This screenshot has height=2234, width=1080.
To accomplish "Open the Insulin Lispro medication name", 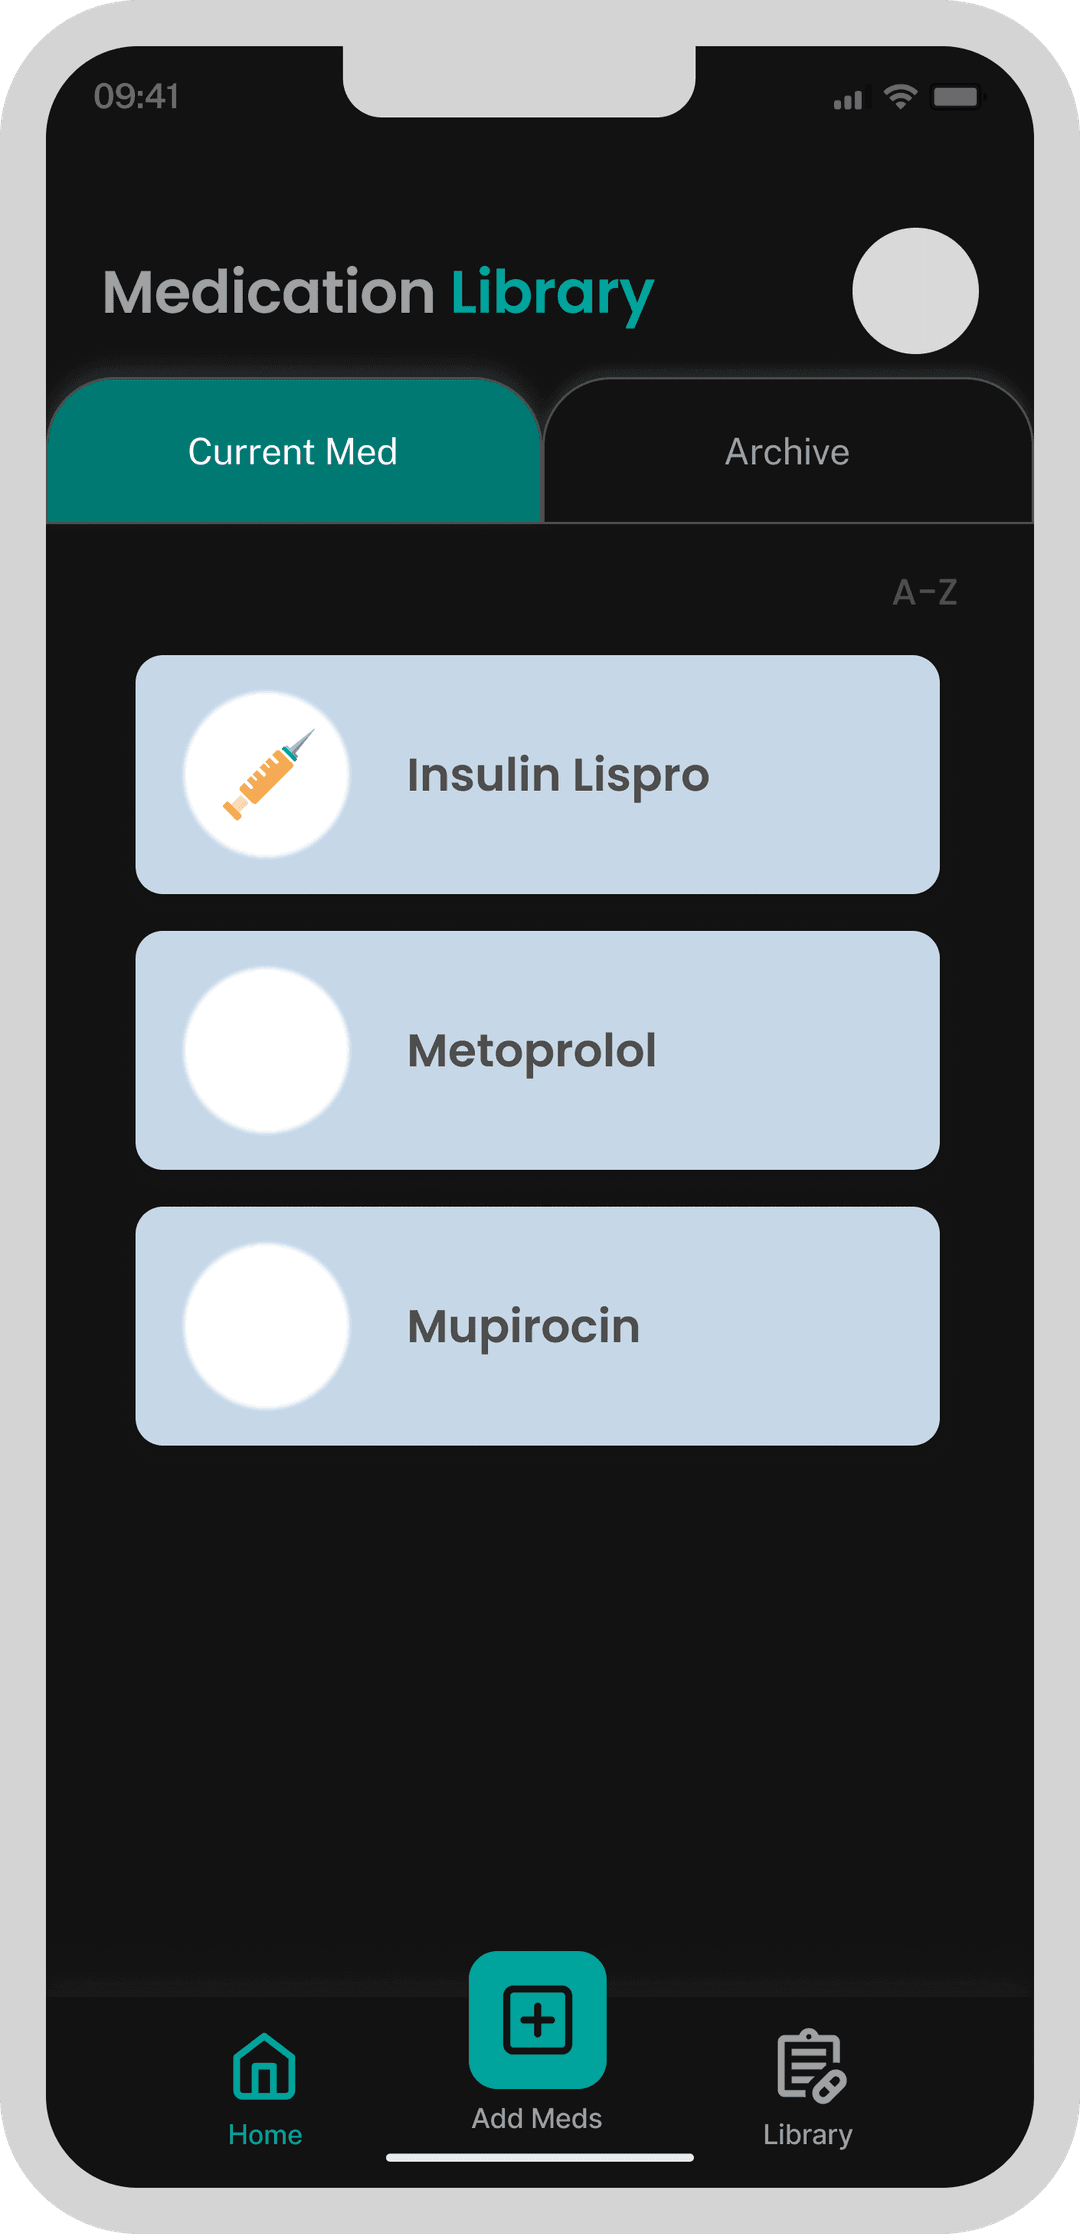I will [558, 776].
